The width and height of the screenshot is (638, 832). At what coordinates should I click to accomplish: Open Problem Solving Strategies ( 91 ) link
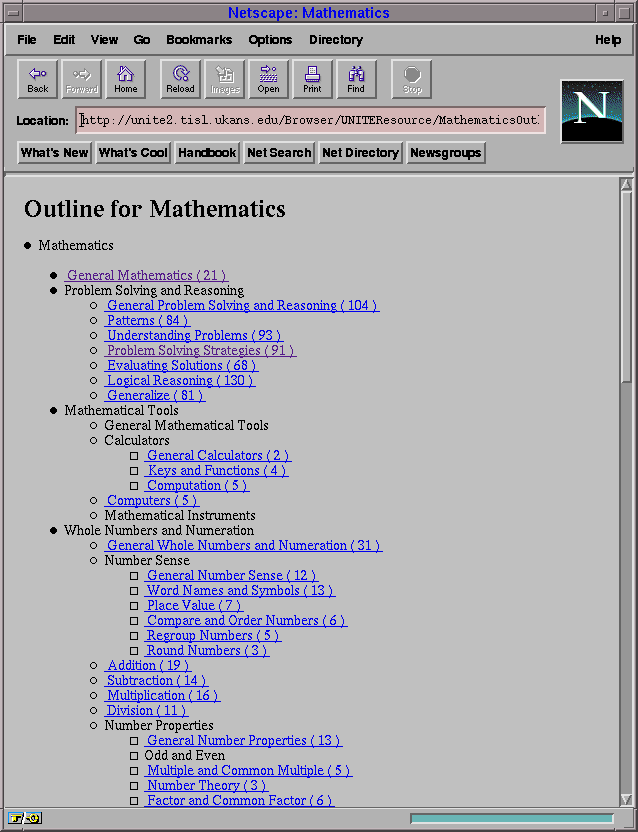[x=200, y=350]
